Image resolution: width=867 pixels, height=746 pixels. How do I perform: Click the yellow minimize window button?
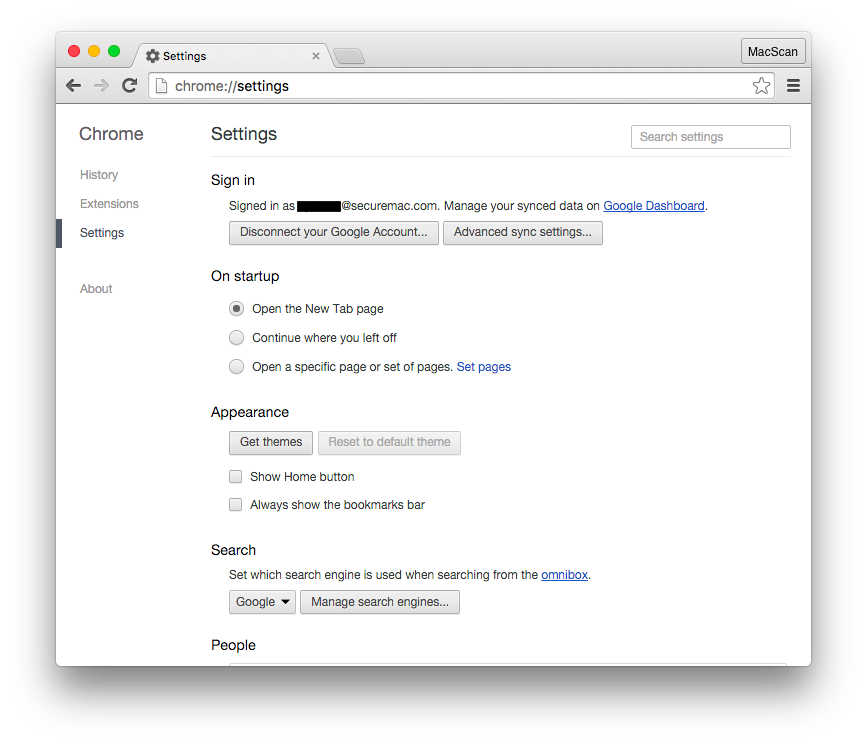click(x=94, y=51)
